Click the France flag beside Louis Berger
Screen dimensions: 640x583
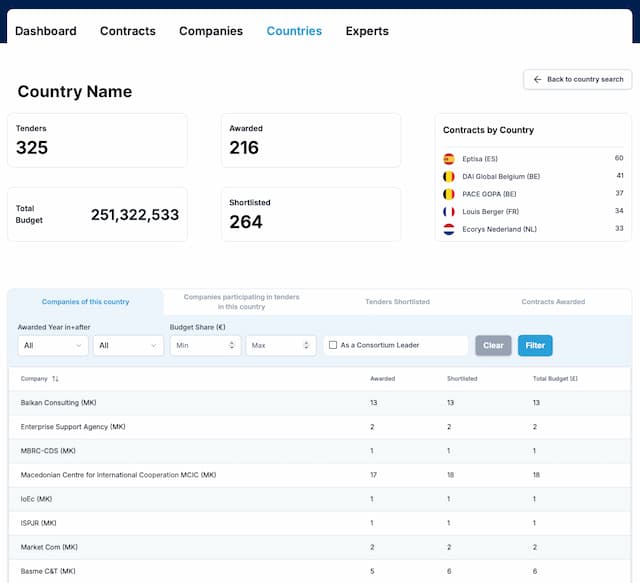[449, 211]
